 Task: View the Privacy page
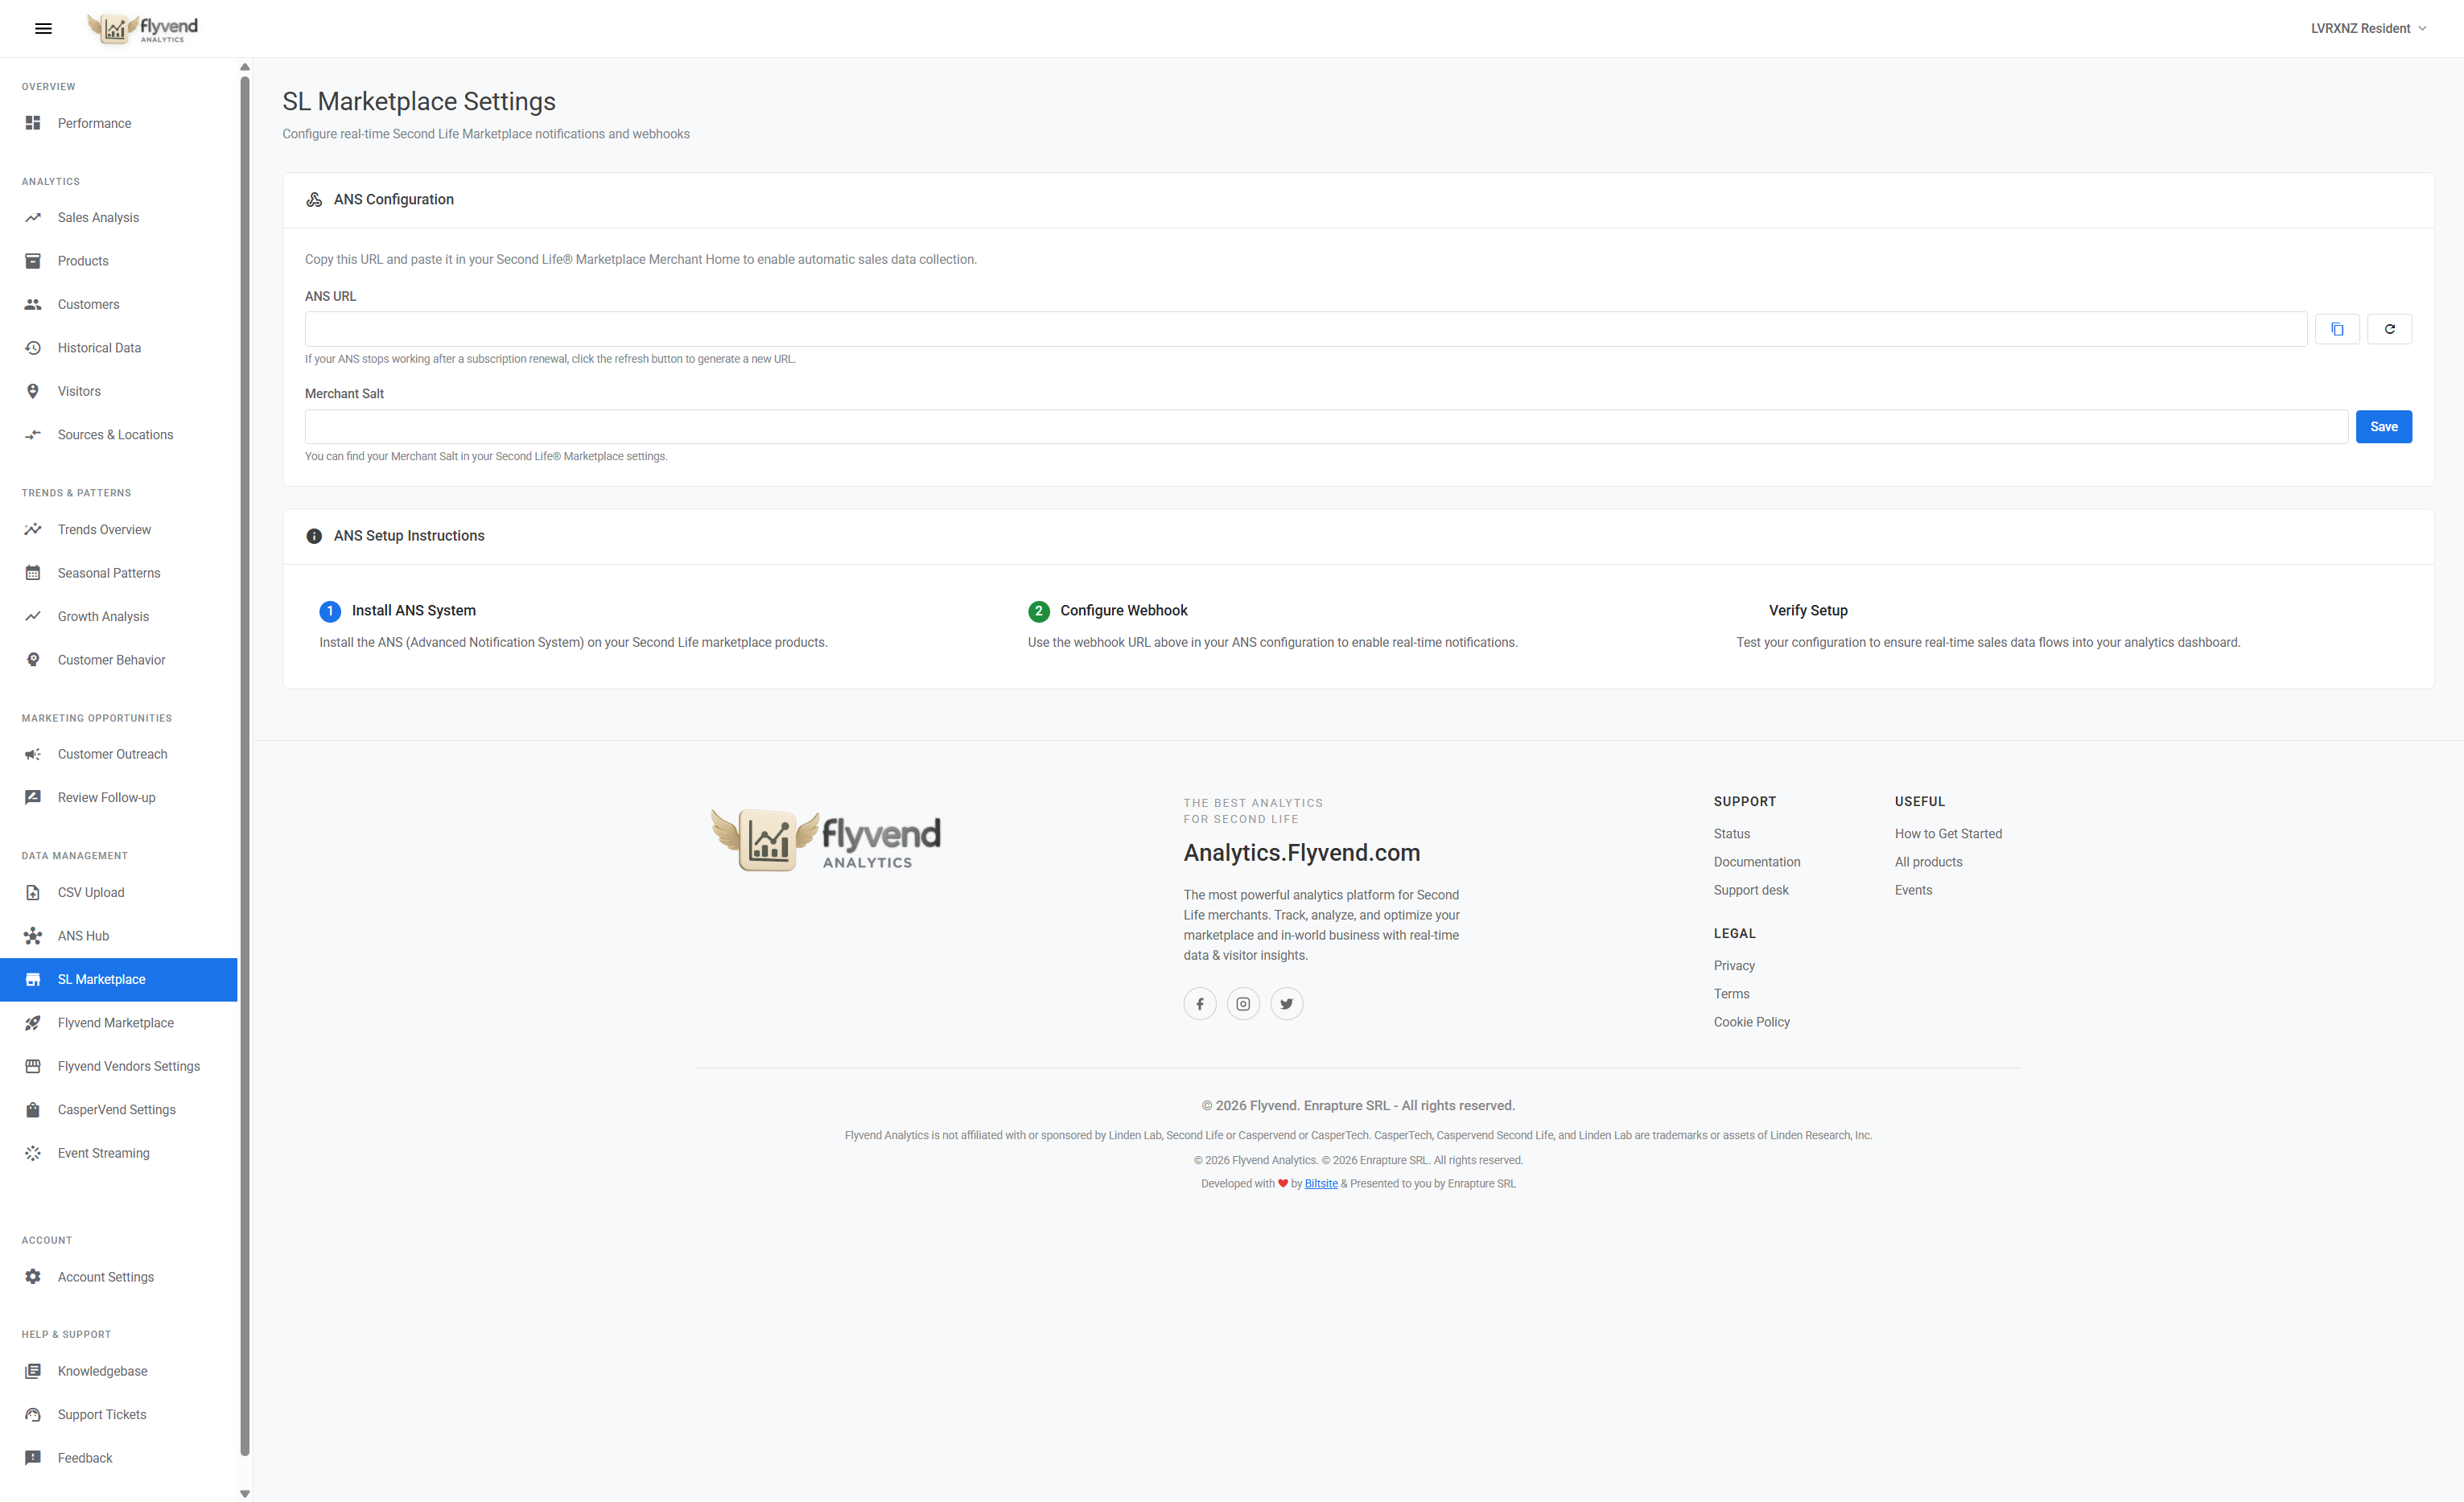pos(1734,965)
